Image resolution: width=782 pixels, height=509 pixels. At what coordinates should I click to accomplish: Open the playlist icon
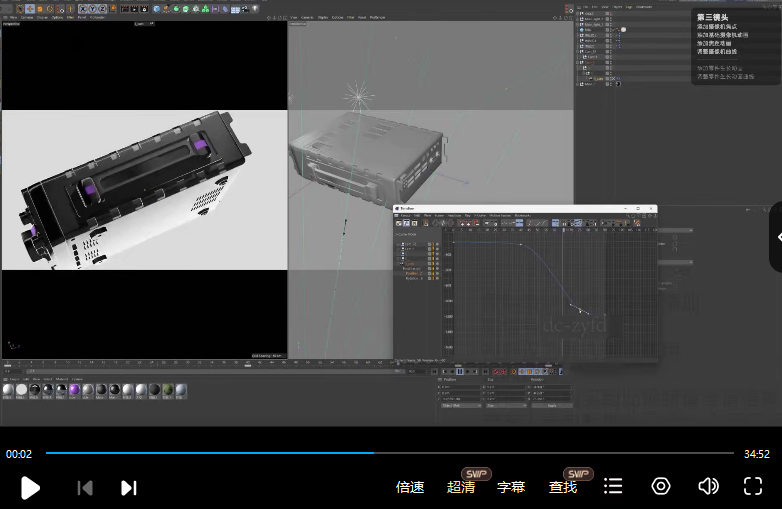click(x=613, y=486)
